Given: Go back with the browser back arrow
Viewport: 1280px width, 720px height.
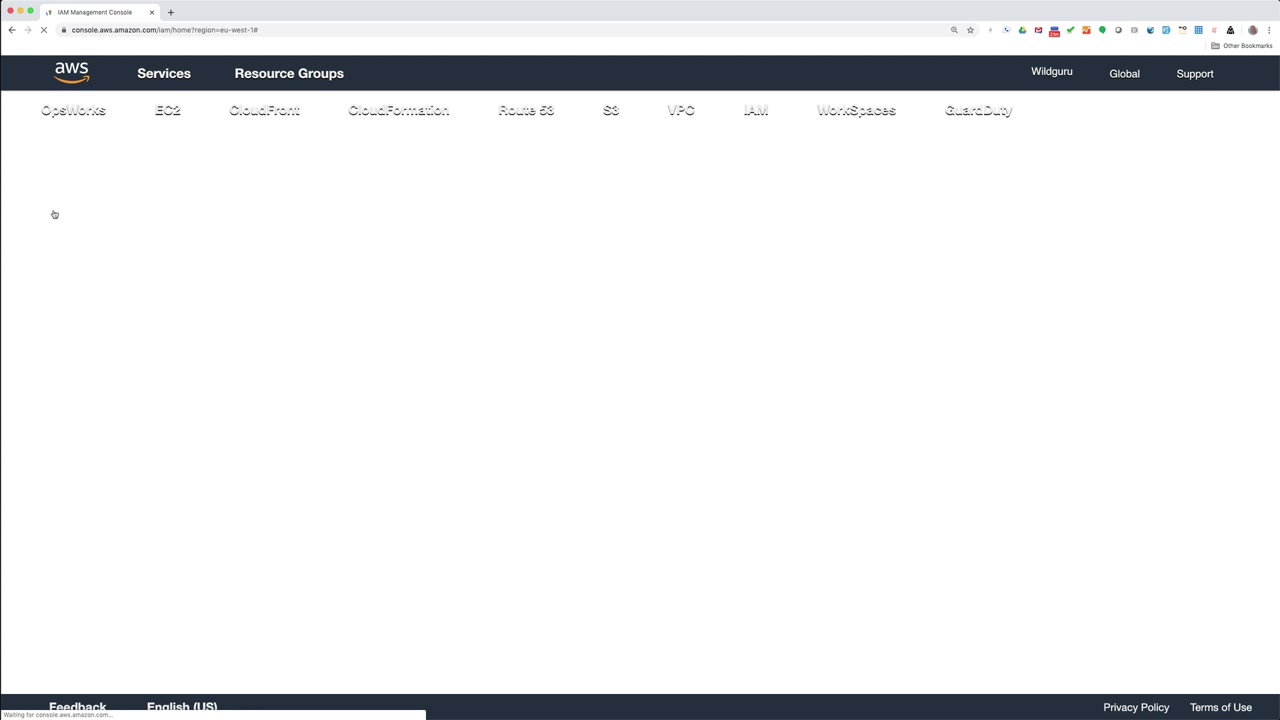Looking at the screenshot, I should (12, 30).
